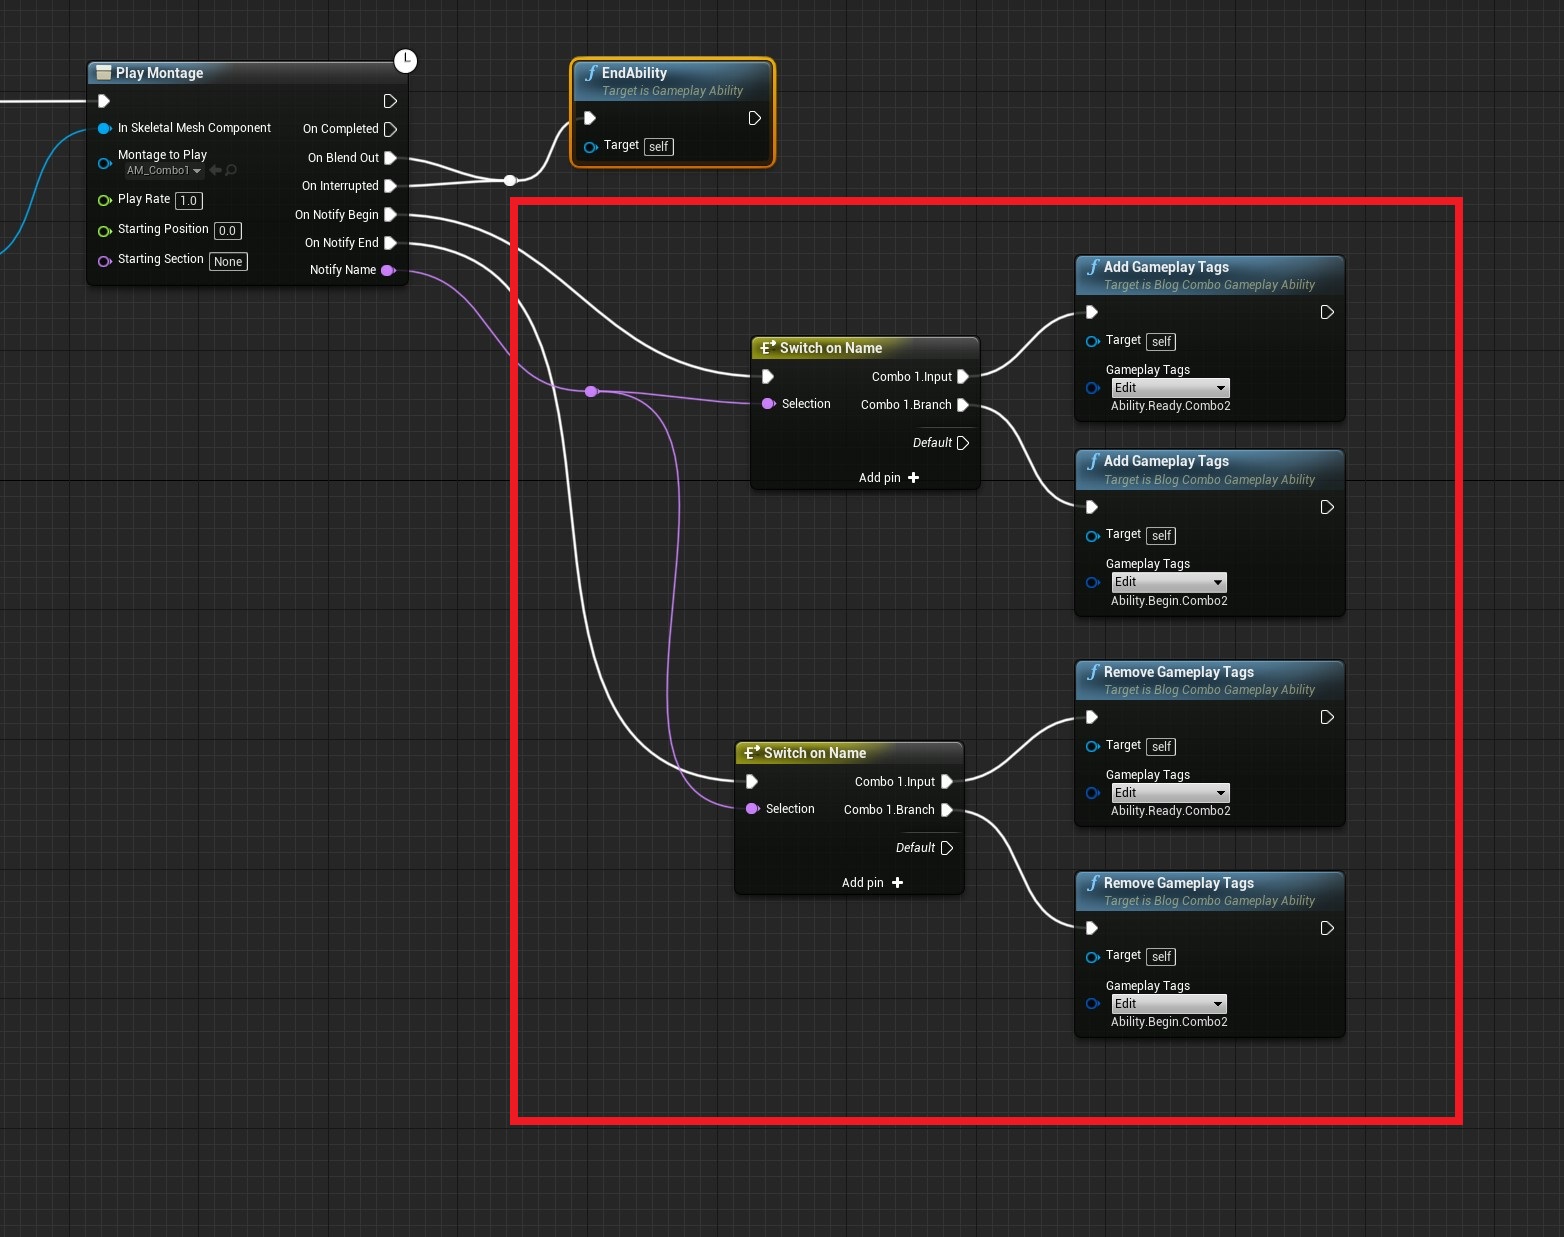Image resolution: width=1564 pixels, height=1237 pixels.
Task: Open Edit dropdown above Ability.Ready.Combo2 in Remove Gameplay Tags
Action: (1171, 793)
